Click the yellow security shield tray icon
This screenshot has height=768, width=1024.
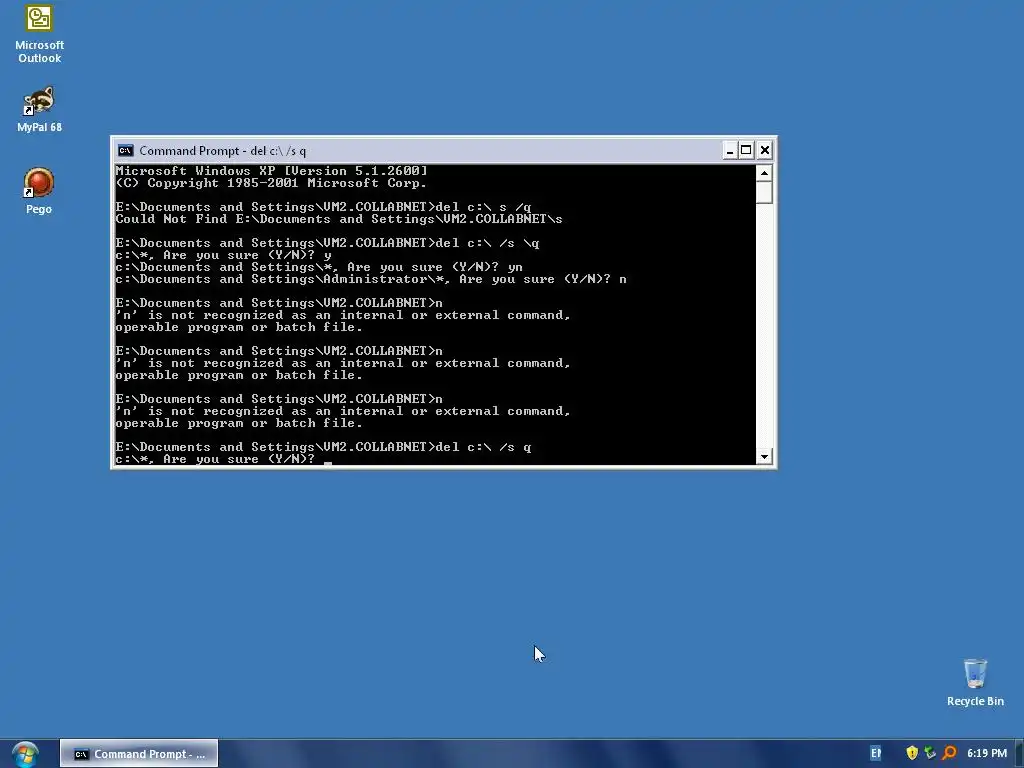point(912,753)
